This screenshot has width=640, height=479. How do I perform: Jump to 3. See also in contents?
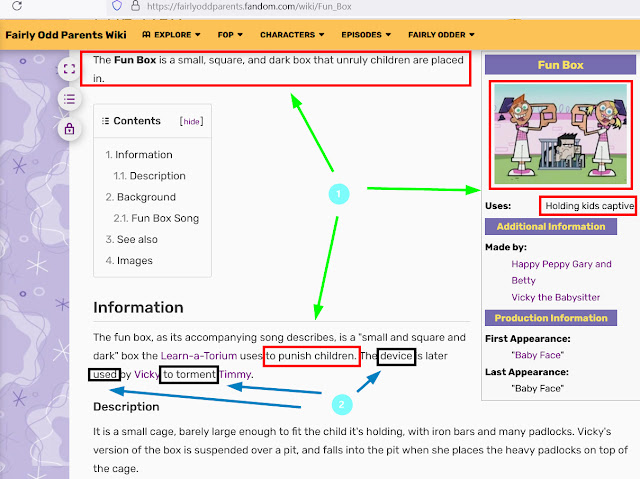point(131,240)
